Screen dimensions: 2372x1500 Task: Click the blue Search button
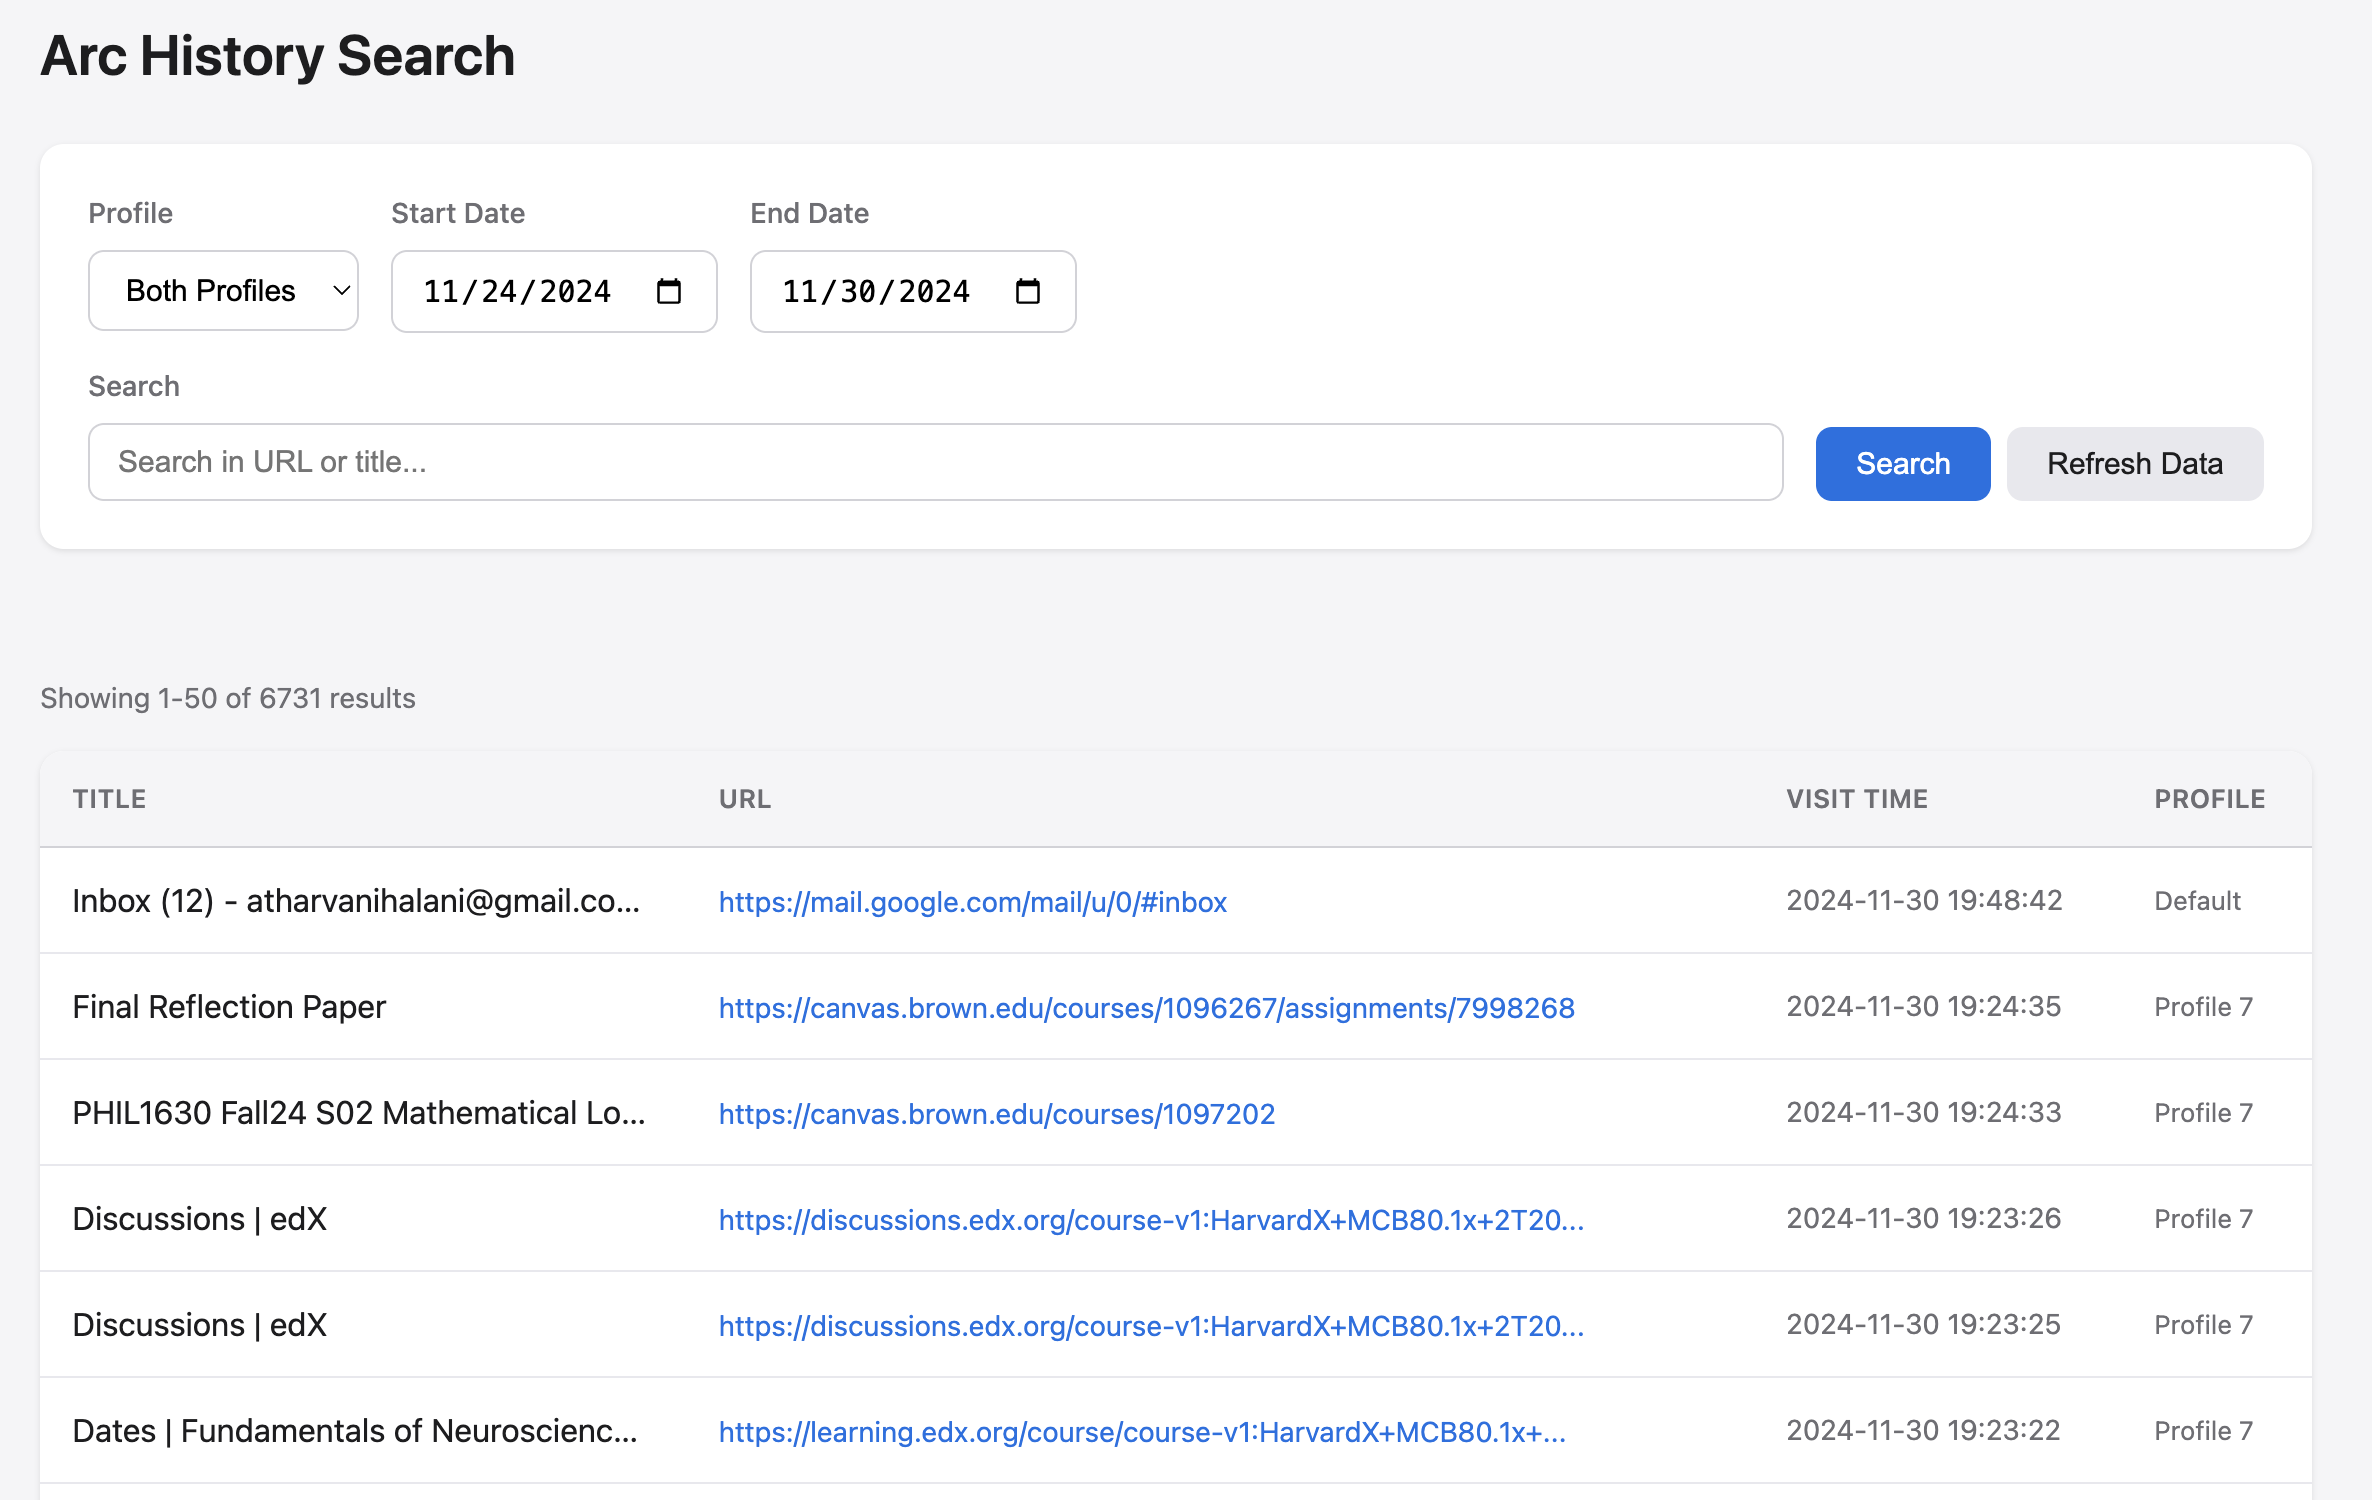(x=1902, y=463)
